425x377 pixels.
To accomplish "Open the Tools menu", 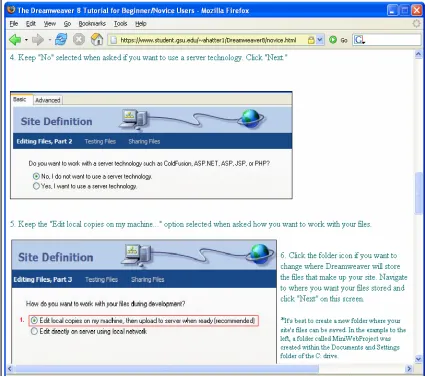I will 120,24.
